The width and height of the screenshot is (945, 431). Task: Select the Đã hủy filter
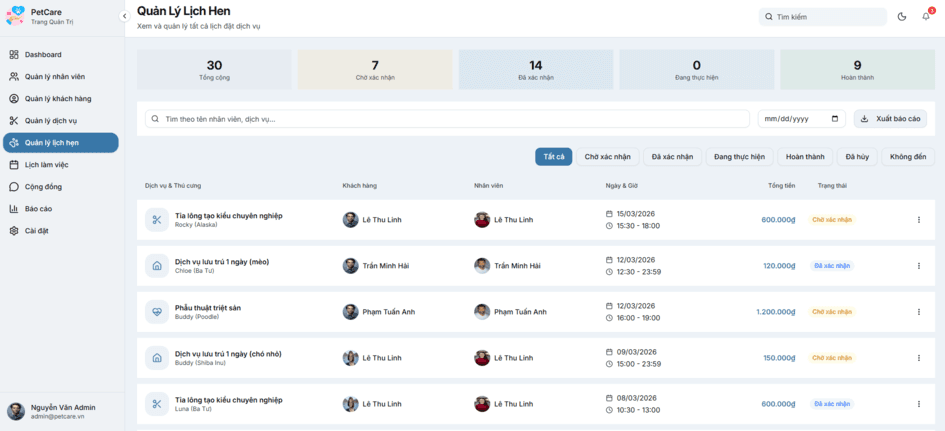pyautogui.click(x=856, y=157)
